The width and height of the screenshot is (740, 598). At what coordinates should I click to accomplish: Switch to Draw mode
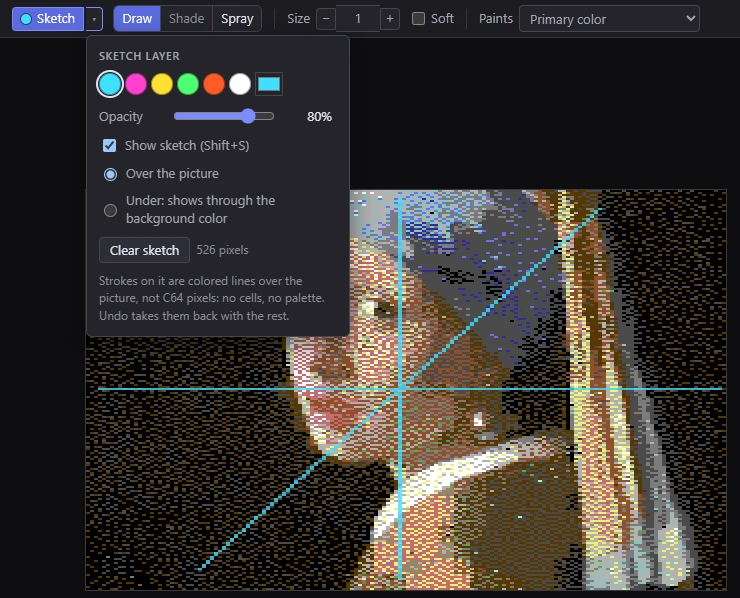137,19
